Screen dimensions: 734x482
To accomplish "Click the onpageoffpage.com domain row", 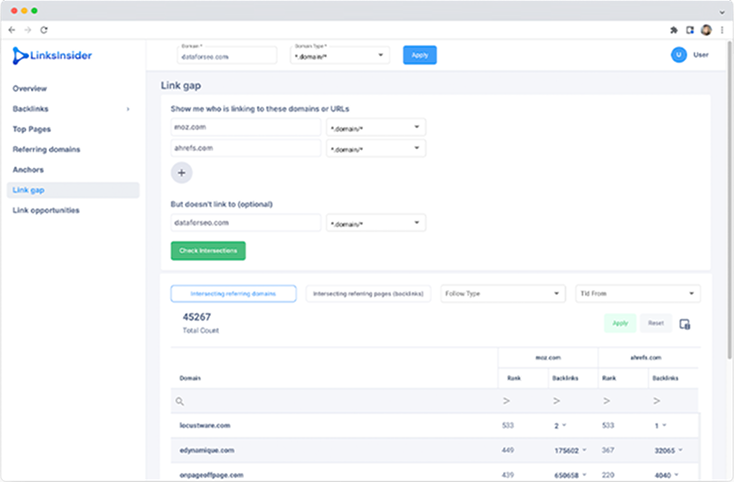I will (x=434, y=473).
